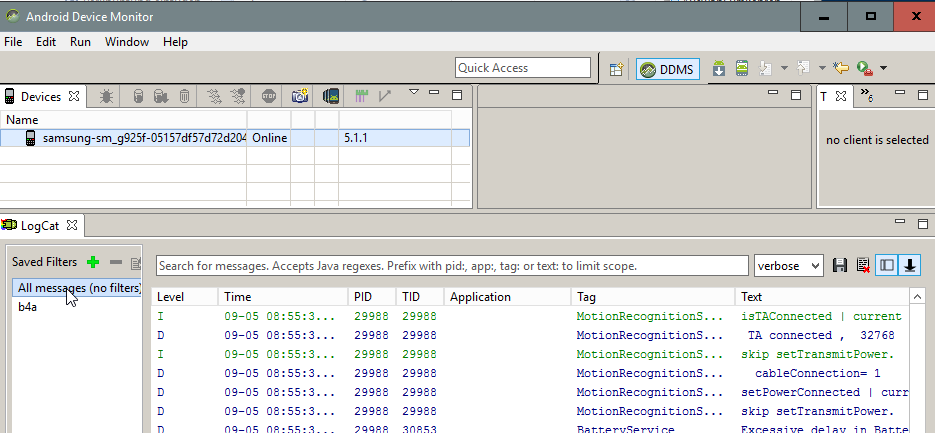Click the Level column header
The width and height of the screenshot is (935, 433).
pos(185,297)
